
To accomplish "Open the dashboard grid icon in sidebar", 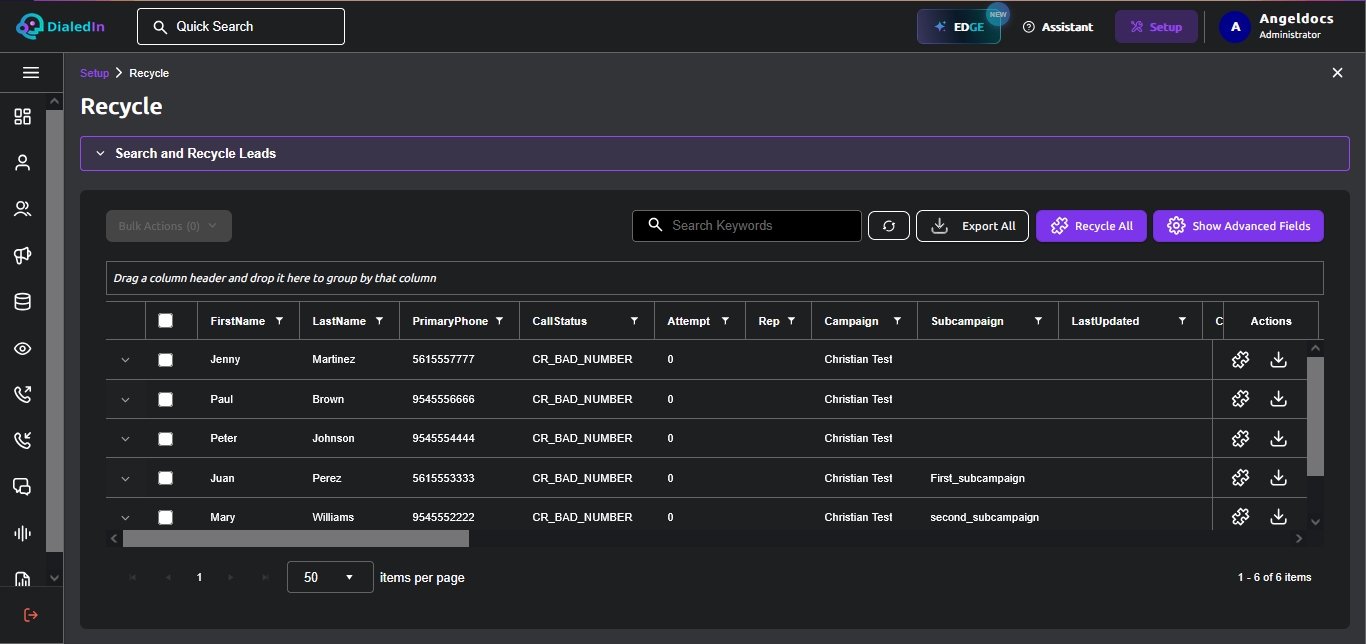I will point(23,117).
